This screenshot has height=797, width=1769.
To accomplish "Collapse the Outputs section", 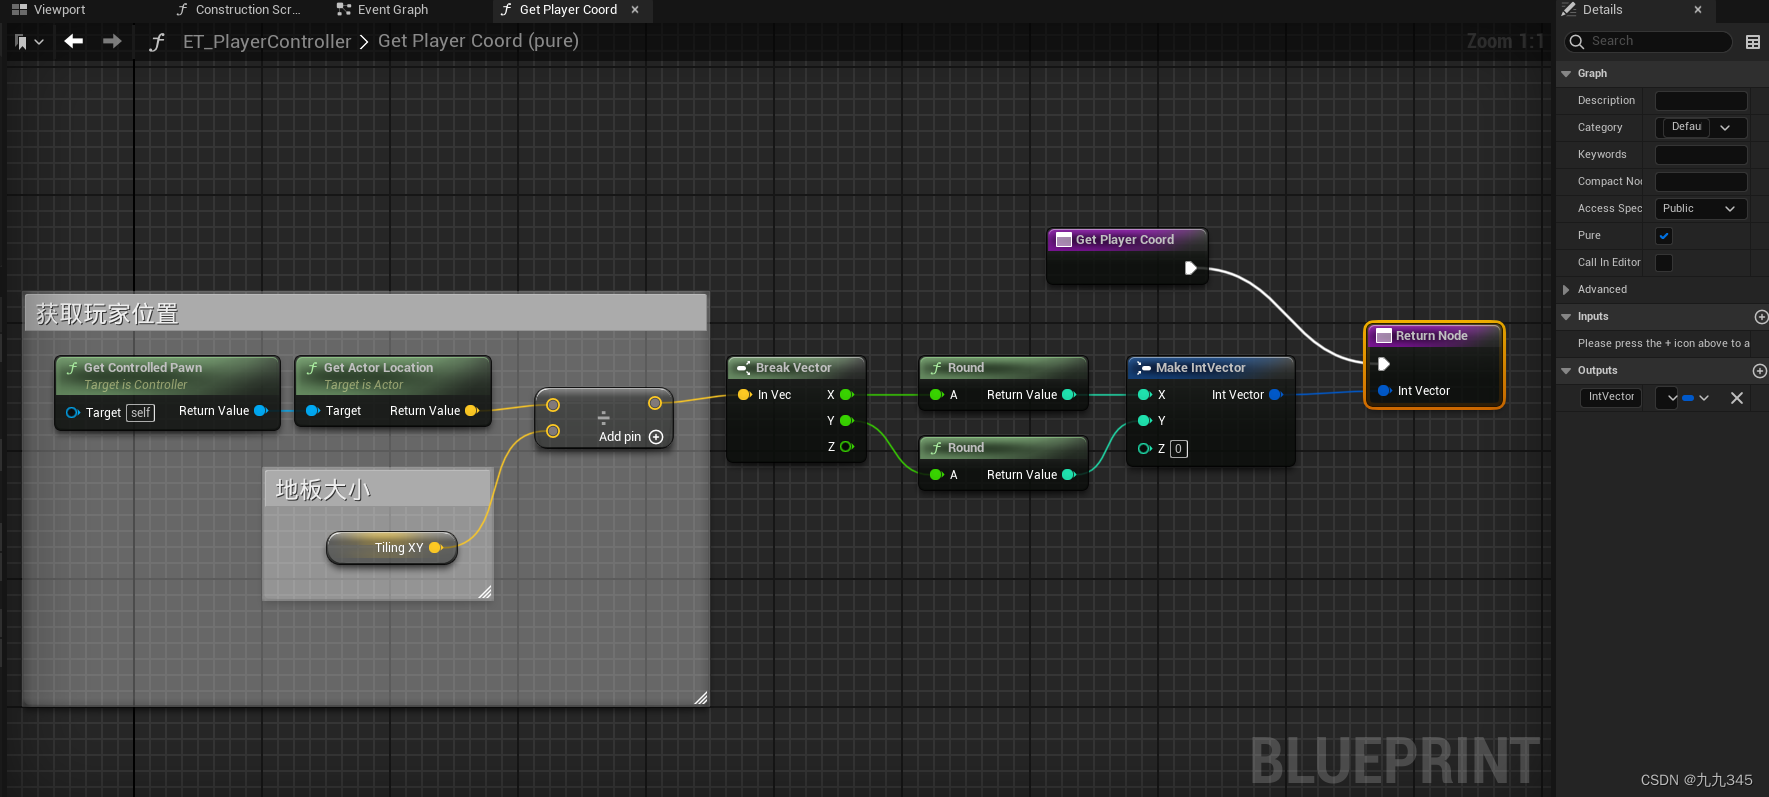I will [x=1566, y=371].
